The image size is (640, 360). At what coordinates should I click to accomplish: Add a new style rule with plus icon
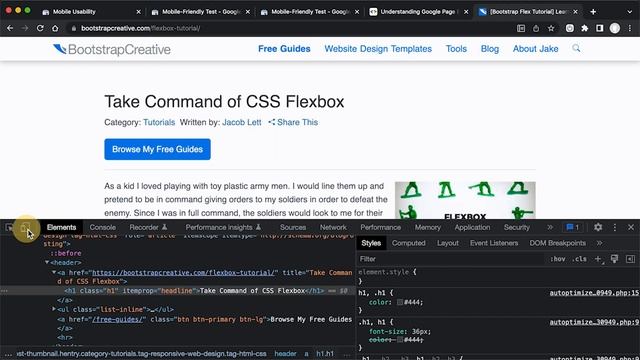[x=598, y=259]
